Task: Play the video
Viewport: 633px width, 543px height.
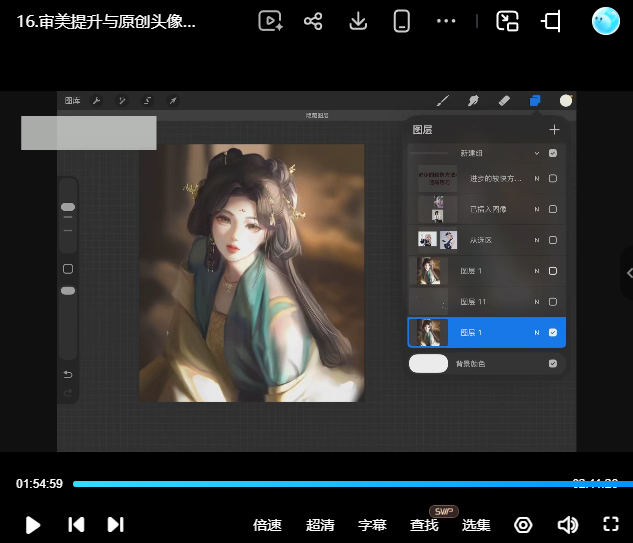Action: (x=33, y=525)
